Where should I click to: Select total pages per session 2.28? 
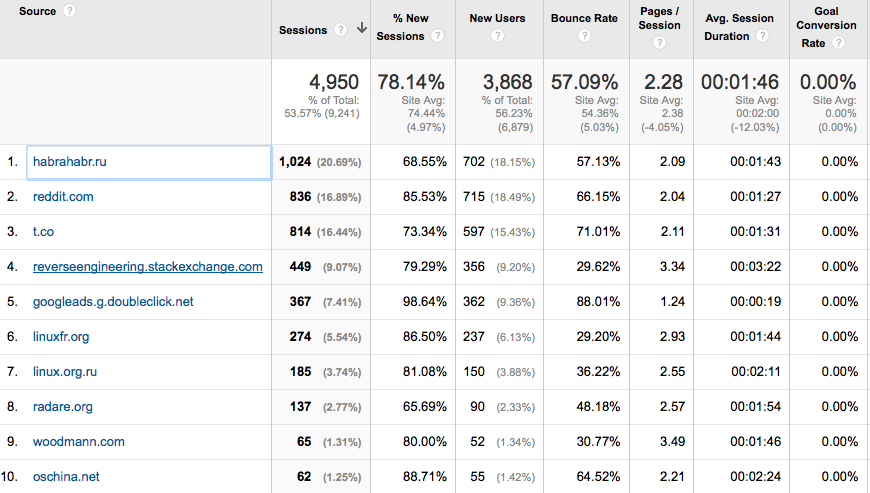tap(663, 82)
